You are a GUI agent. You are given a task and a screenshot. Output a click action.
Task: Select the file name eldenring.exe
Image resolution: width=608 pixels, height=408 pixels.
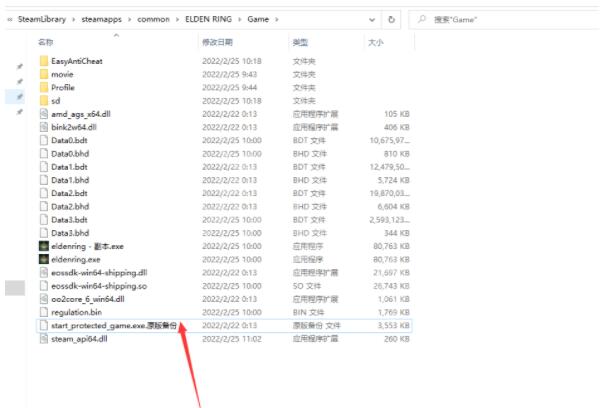click(x=76, y=259)
